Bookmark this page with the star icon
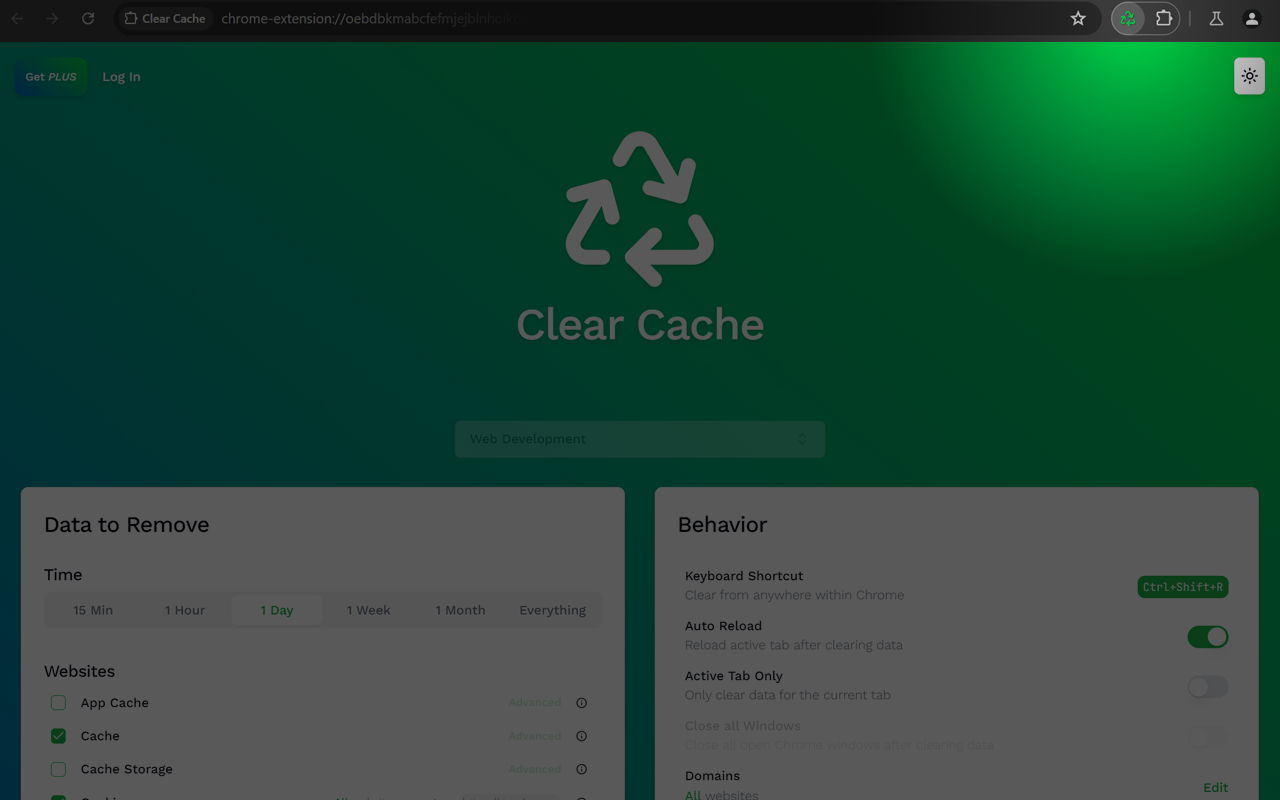This screenshot has width=1280, height=800. 1078,18
